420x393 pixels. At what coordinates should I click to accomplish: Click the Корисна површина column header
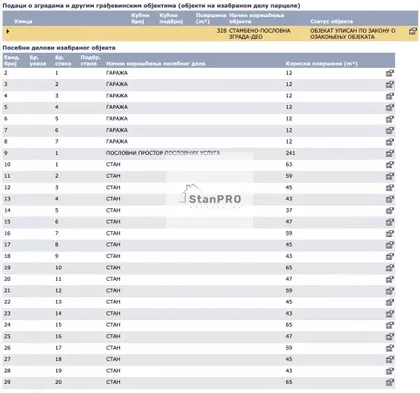click(x=321, y=63)
